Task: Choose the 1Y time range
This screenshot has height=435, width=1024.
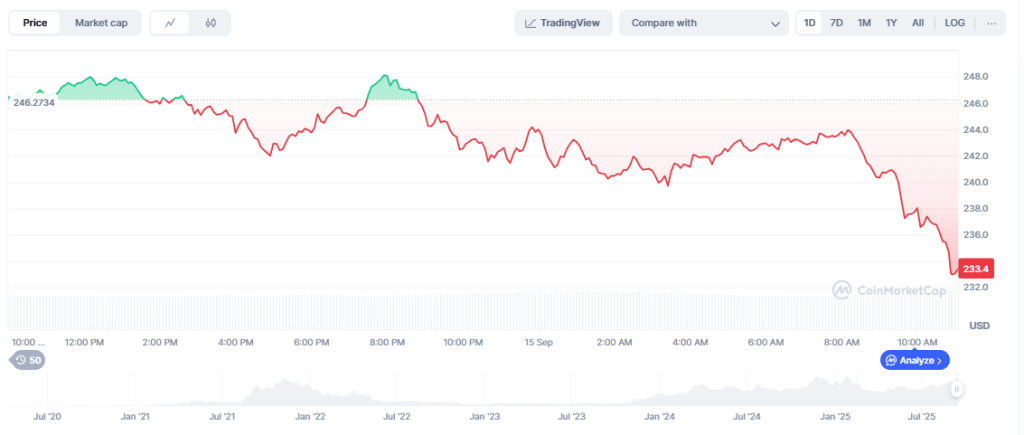Action: (x=891, y=23)
